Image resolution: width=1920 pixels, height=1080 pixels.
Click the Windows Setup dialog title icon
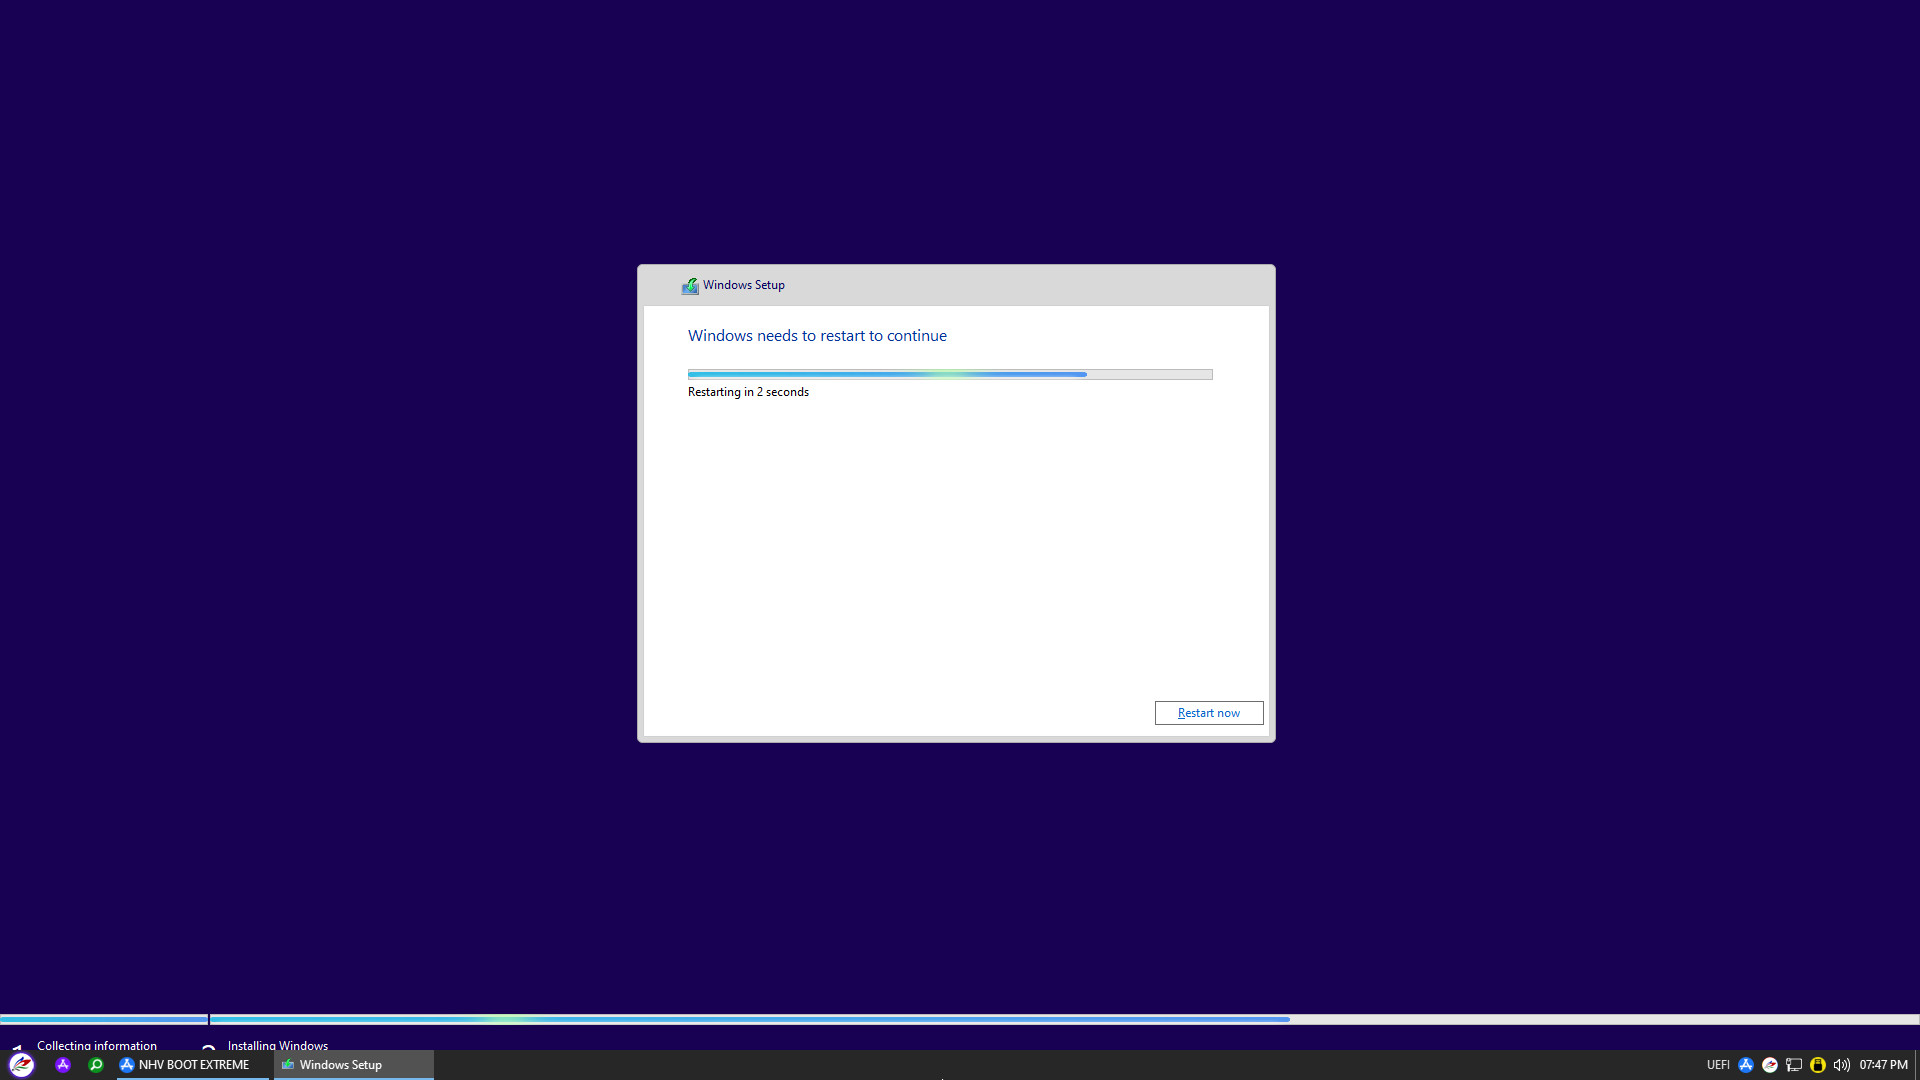(x=690, y=286)
